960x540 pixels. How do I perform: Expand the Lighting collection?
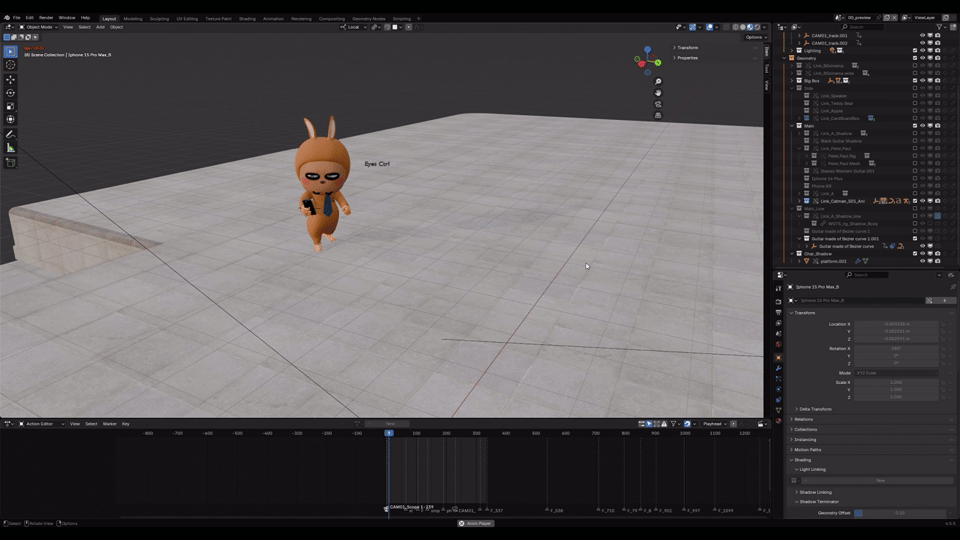792,50
